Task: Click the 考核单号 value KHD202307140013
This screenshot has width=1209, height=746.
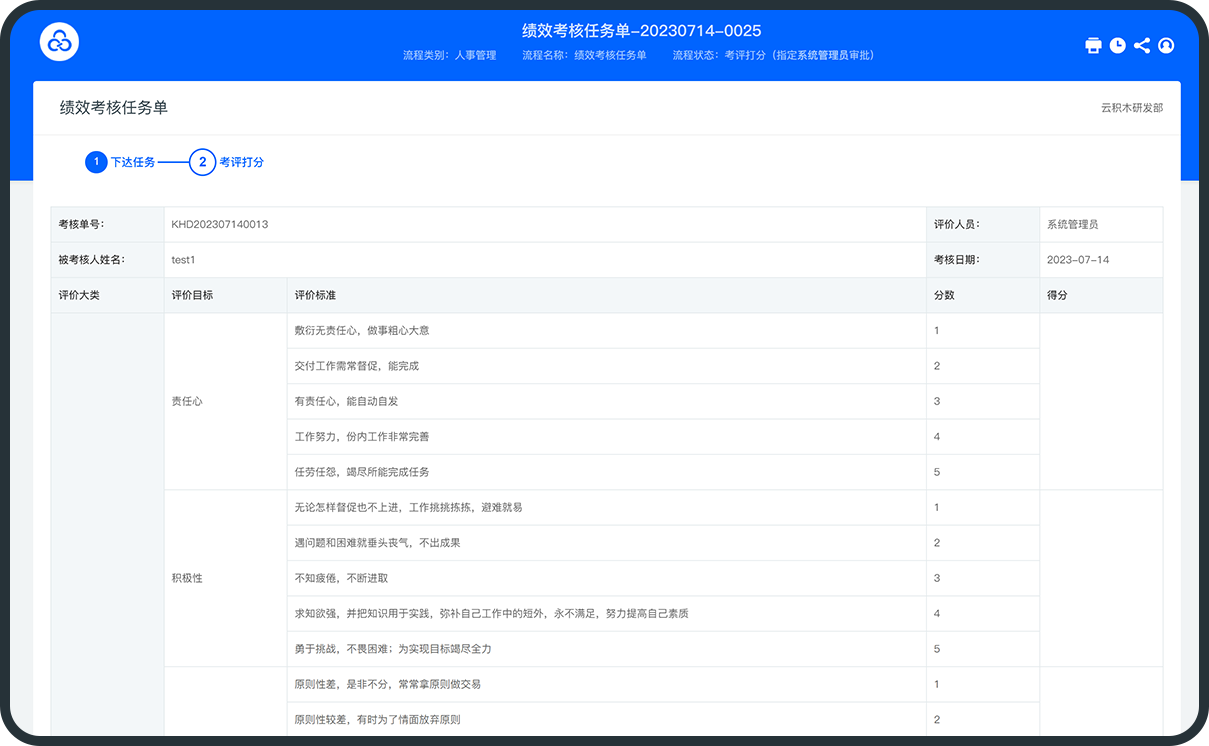Action: pyautogui.click(x=220, y=225)
